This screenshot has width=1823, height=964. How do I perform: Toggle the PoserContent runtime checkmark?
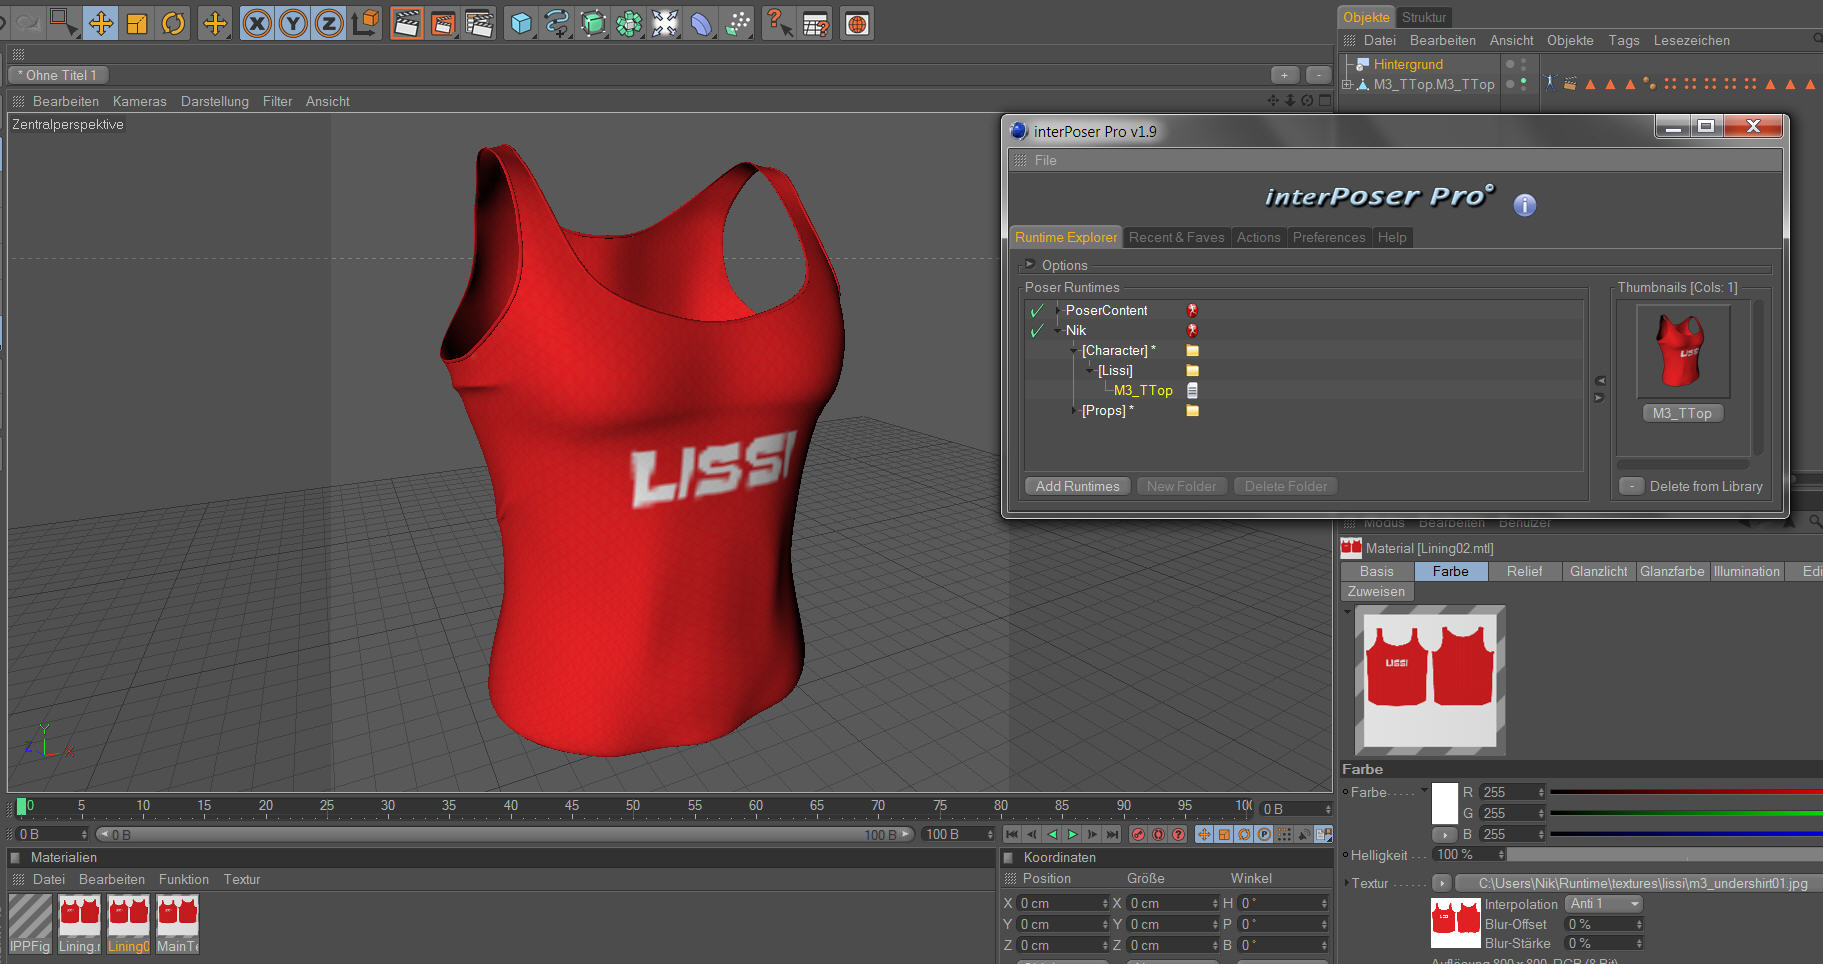pos(1037,311)
